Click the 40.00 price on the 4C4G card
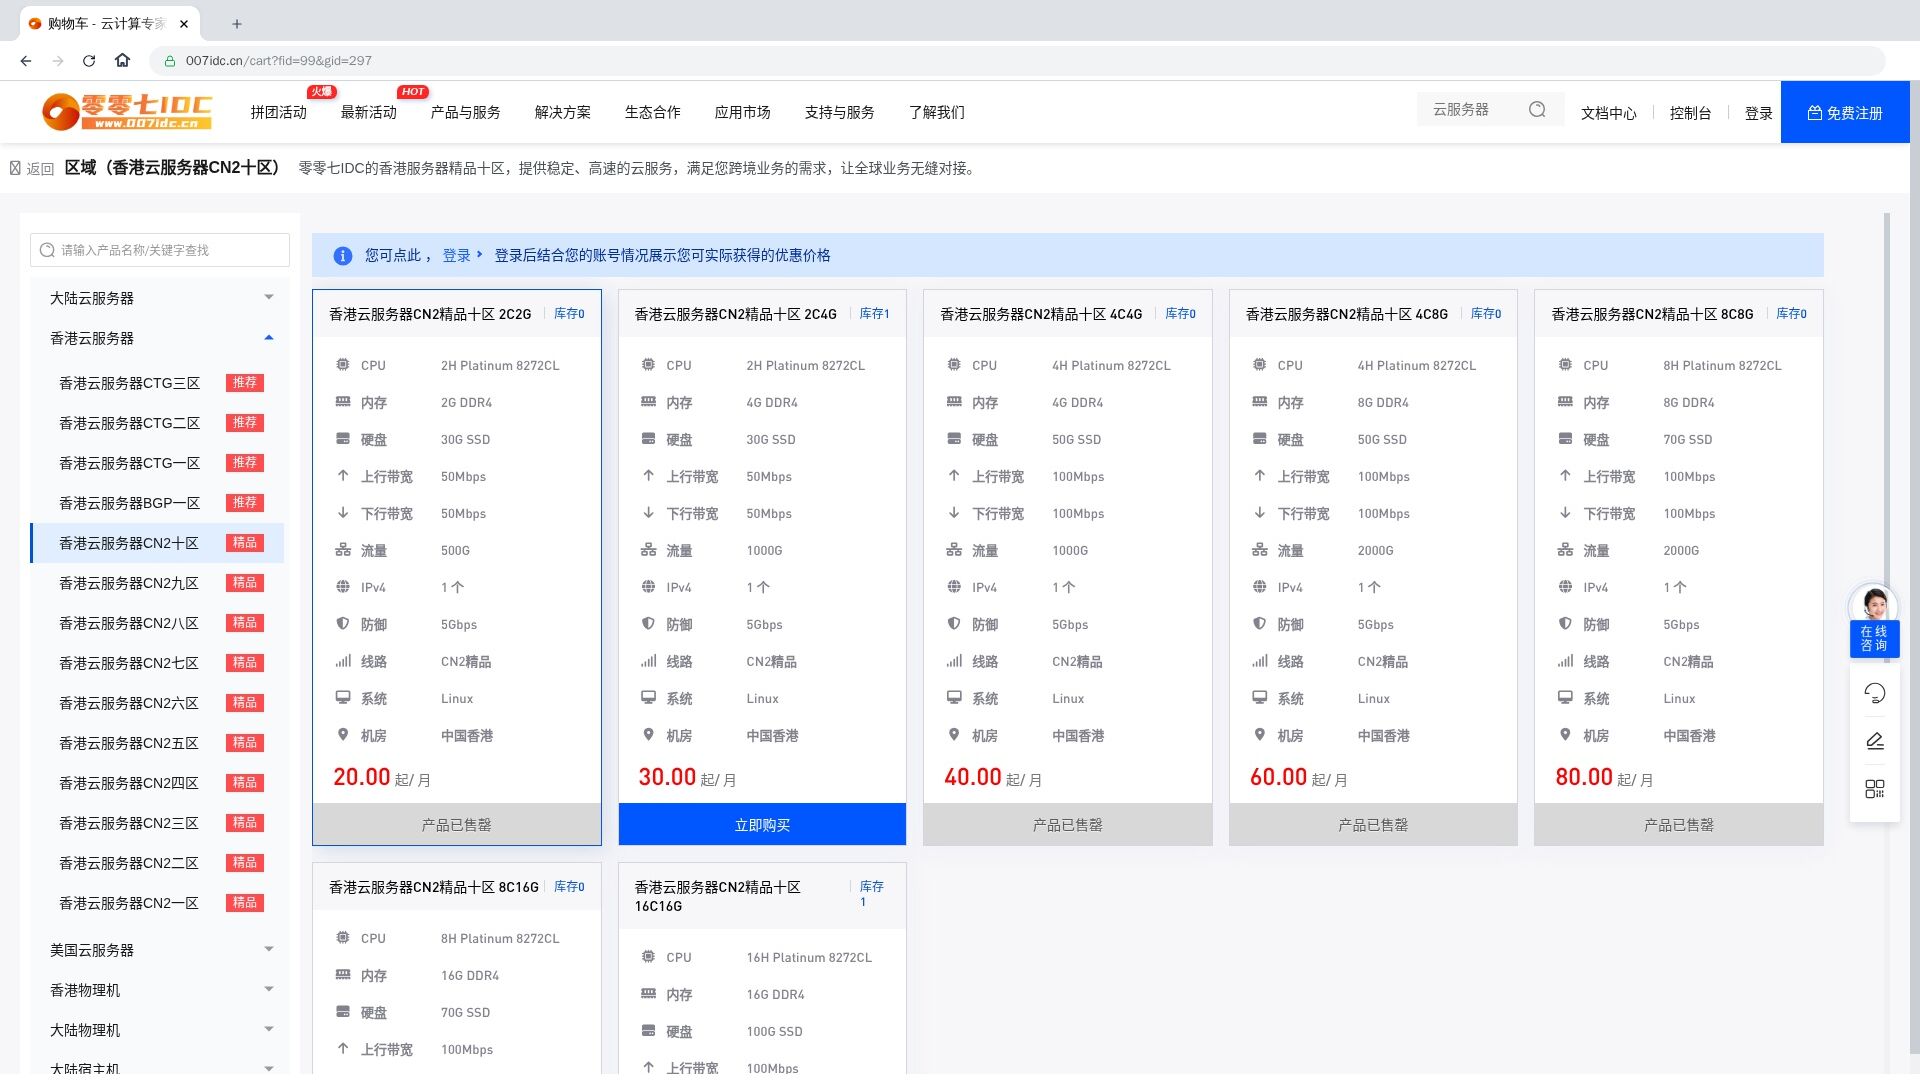The width and height of the screenshot is (1920, 1080). click(x=972, y=777)
